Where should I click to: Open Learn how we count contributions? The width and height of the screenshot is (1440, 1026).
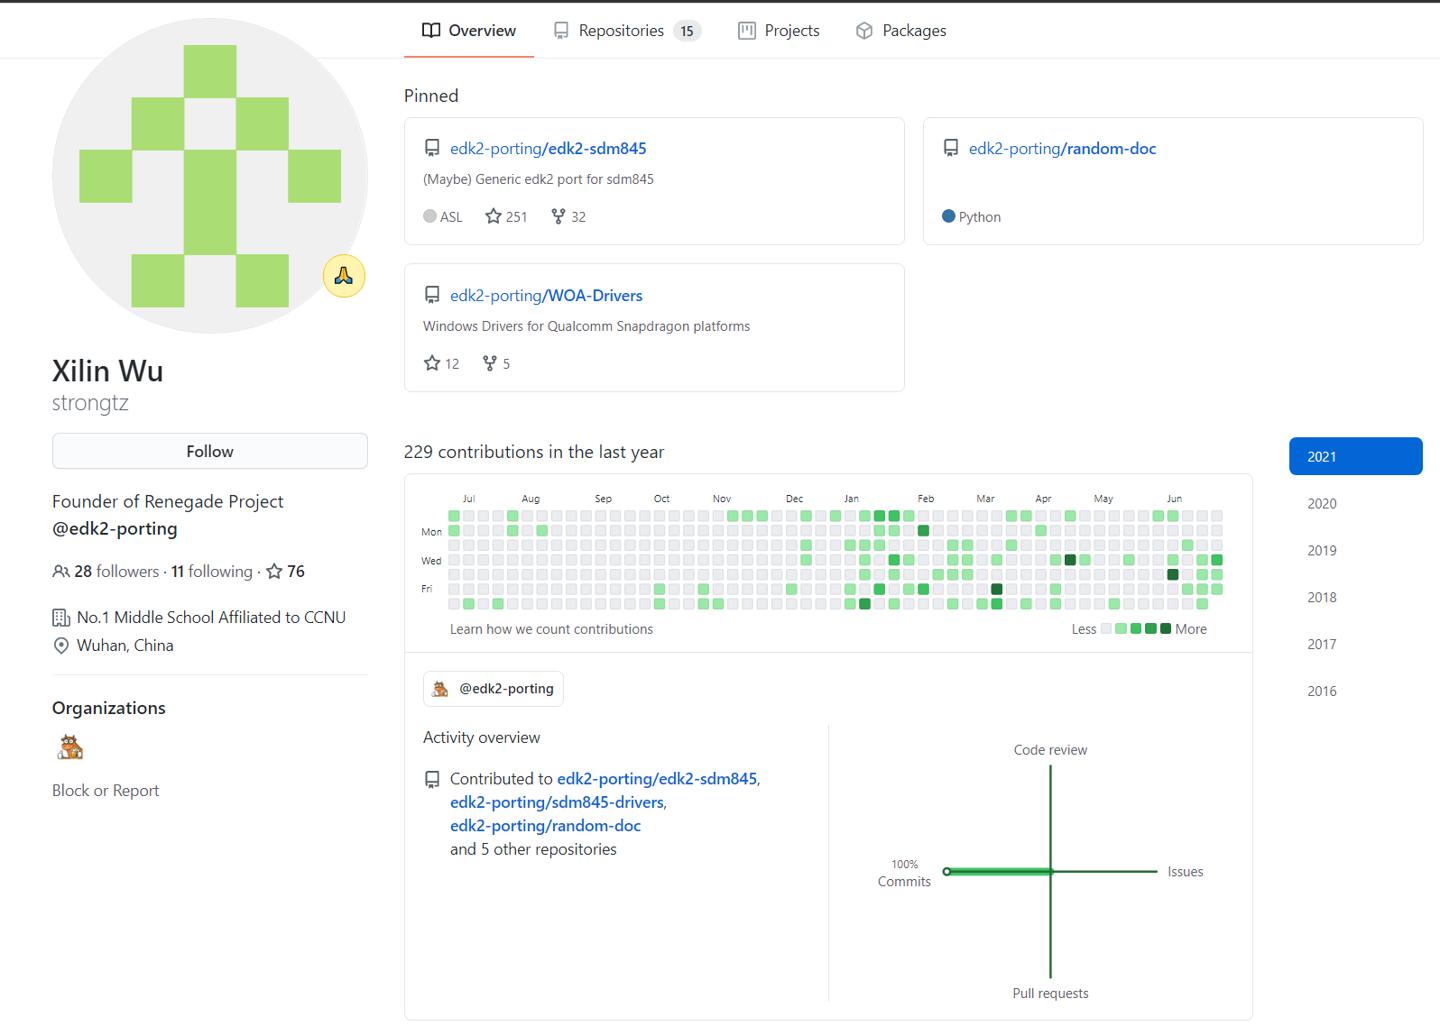point(551,629)
